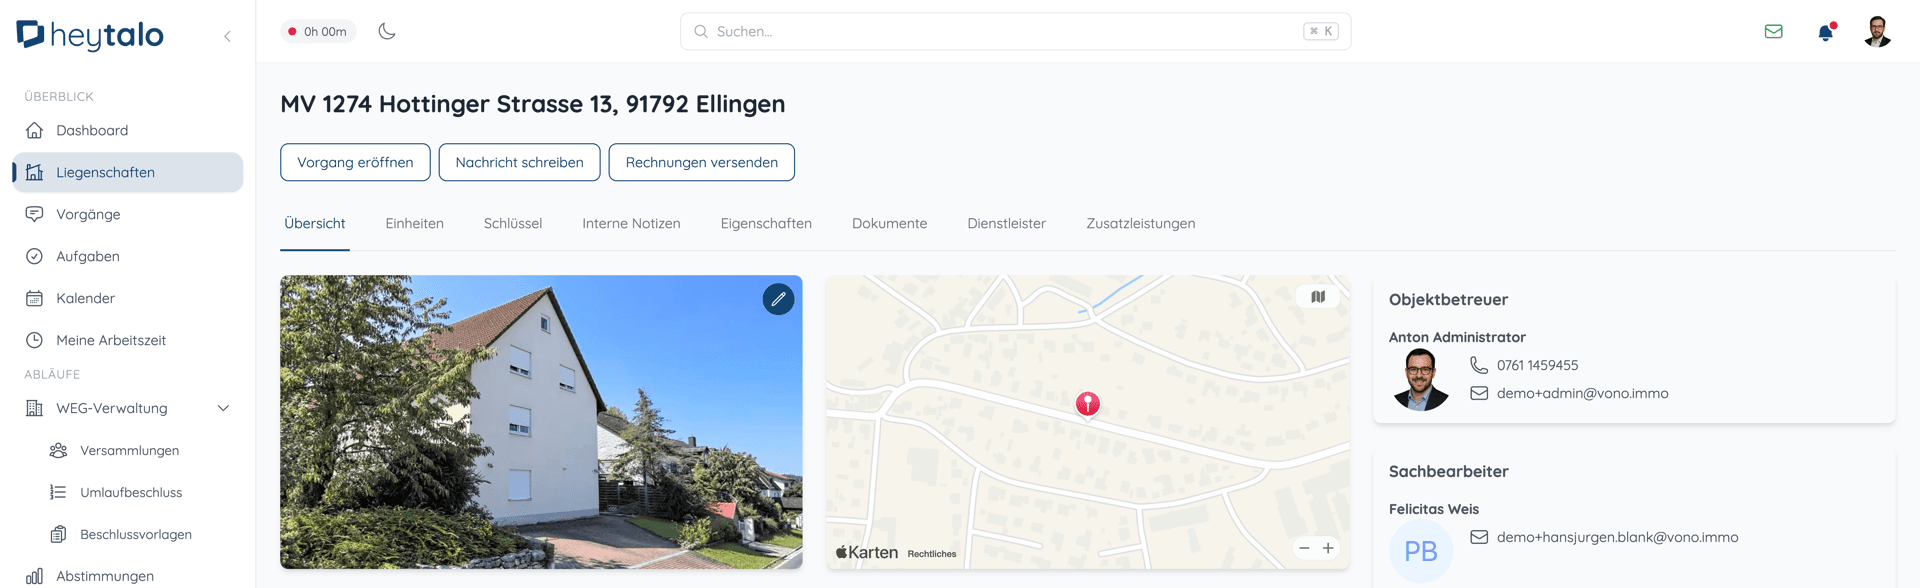Click email demo+admin@vono.immo

tap(1582, 394)
